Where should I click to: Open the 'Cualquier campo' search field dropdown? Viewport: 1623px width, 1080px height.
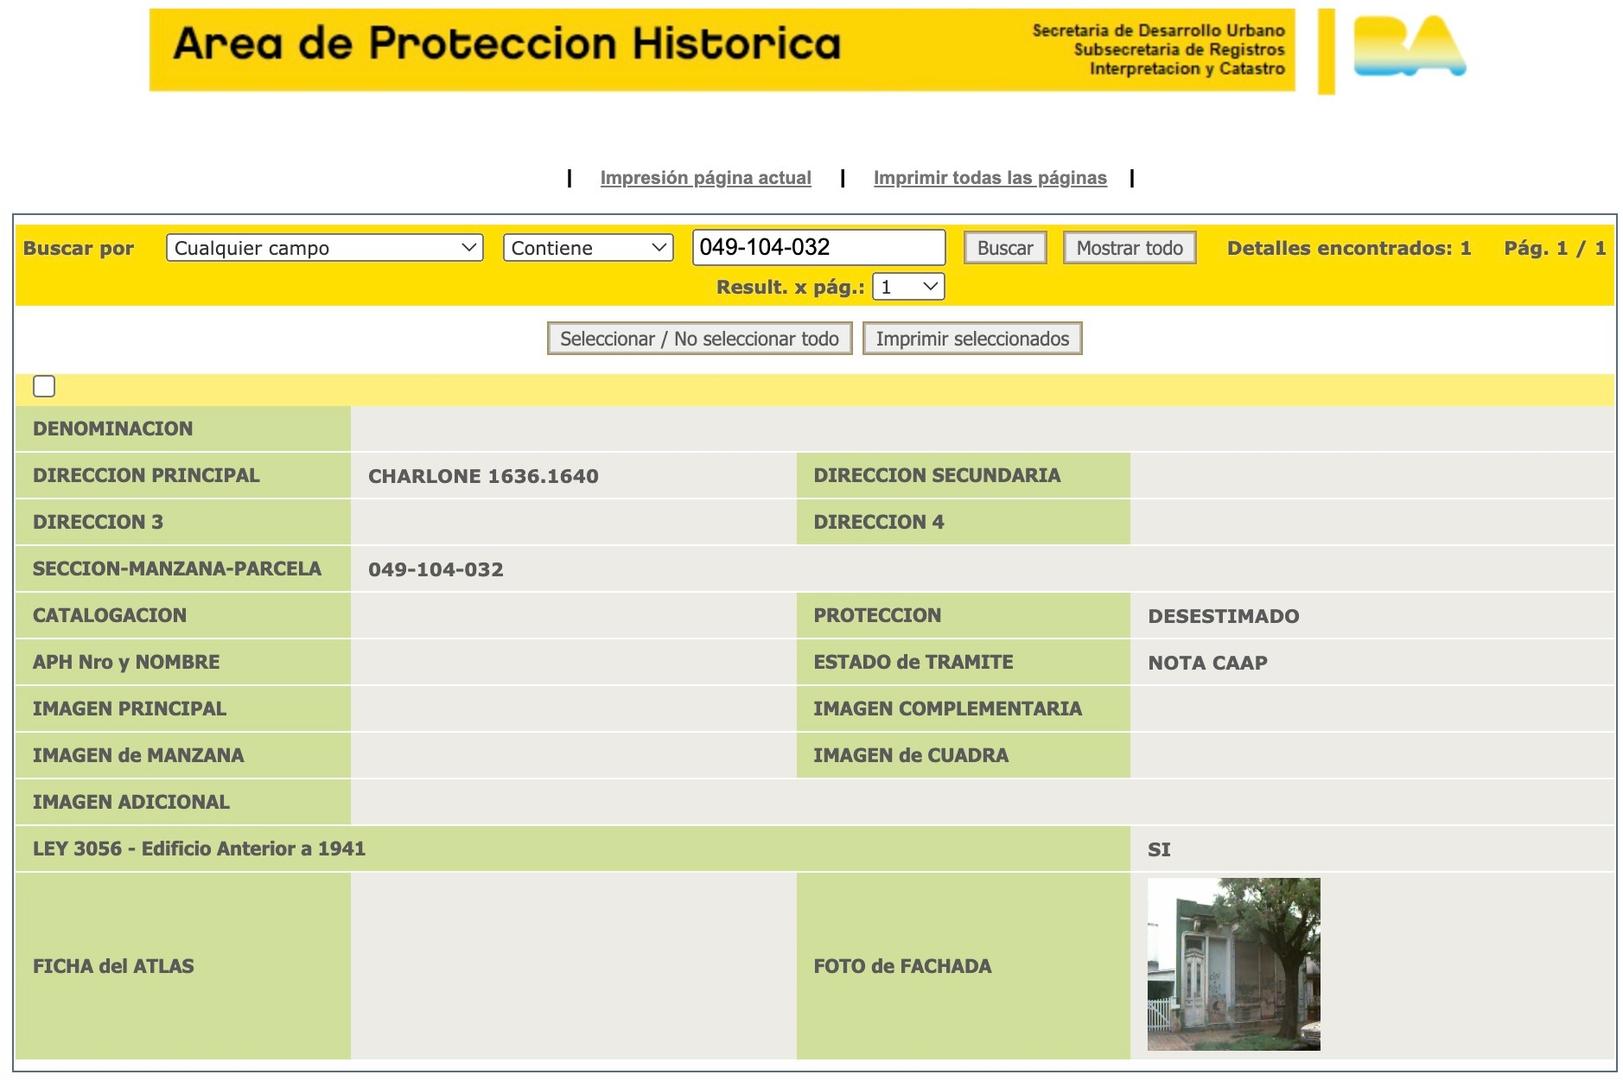click(325, 248)
